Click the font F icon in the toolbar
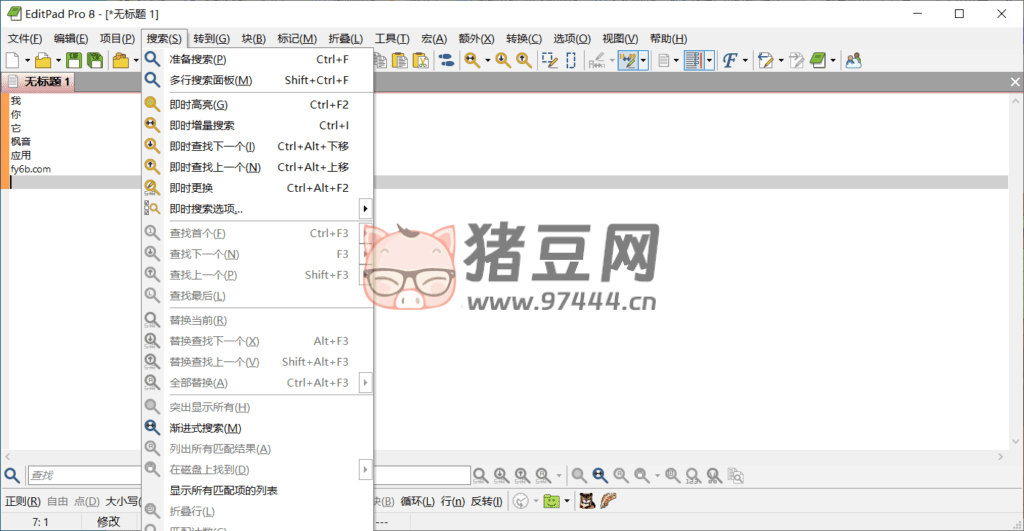The width and height of the screenshot is (1024, 531). [x=729, y=61]
